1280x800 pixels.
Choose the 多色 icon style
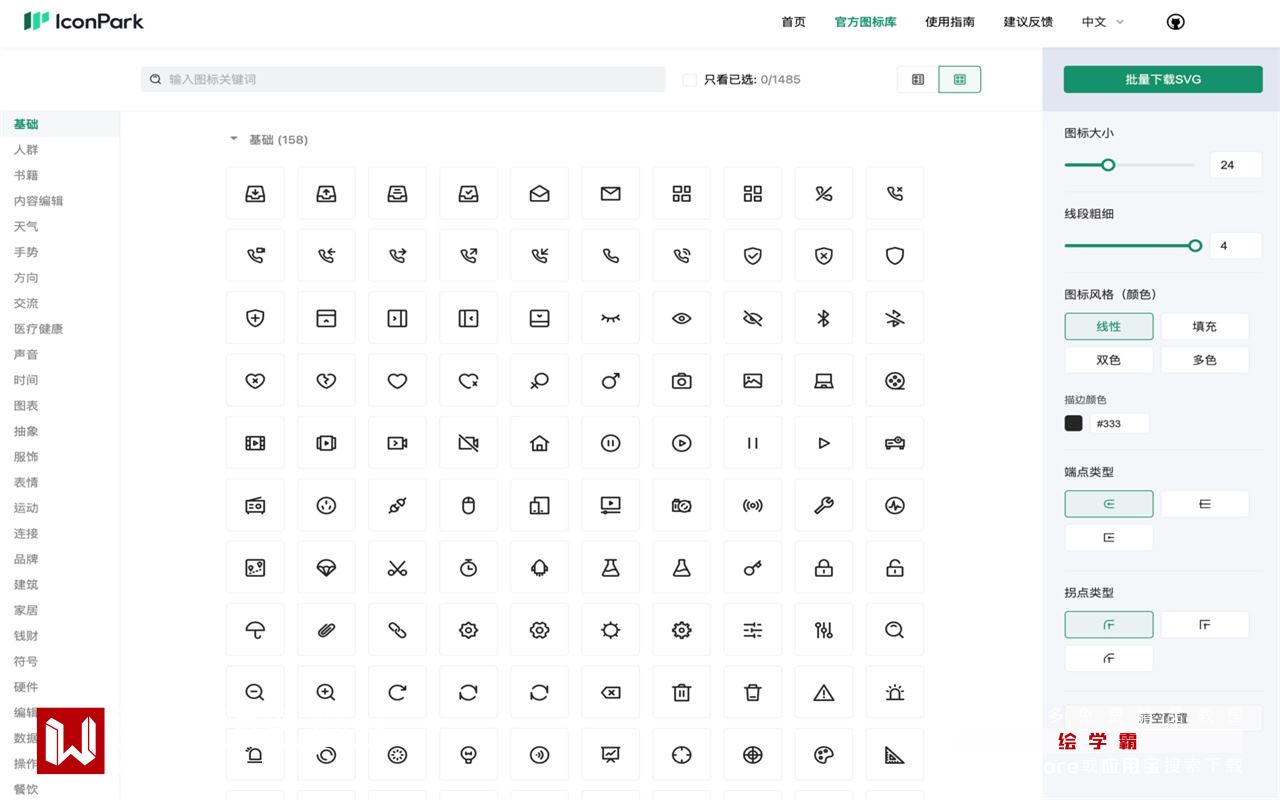1204,360
